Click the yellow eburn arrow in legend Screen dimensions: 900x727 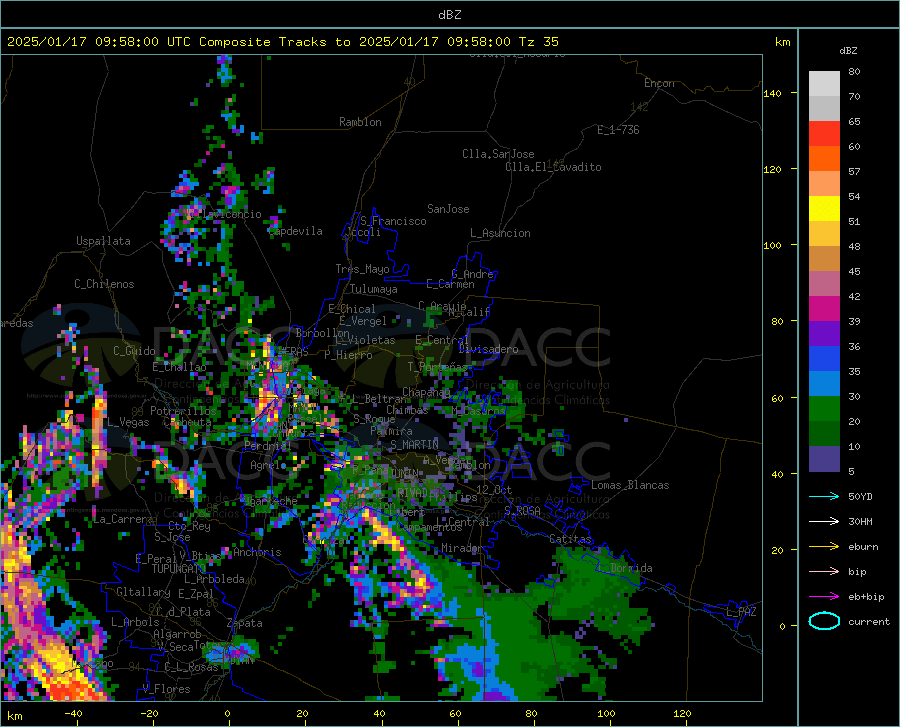[824, 547]
